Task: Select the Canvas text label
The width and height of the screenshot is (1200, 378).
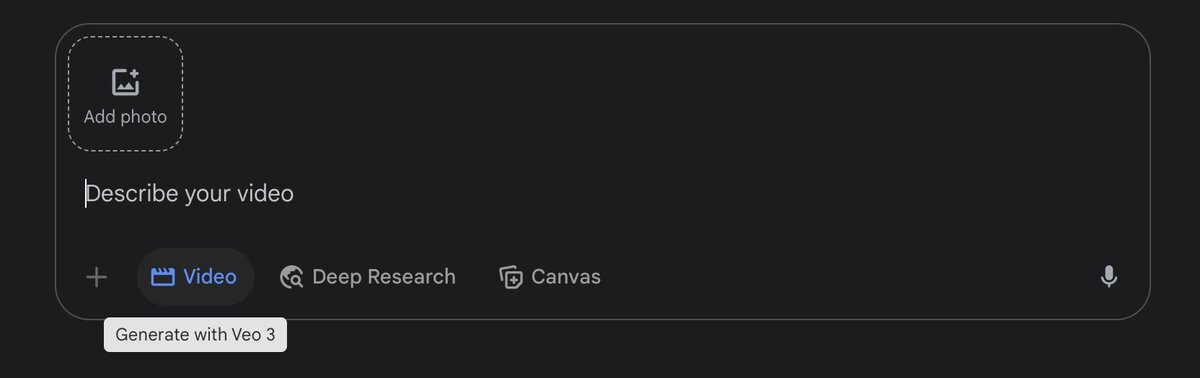Action: tap(566, 277)
